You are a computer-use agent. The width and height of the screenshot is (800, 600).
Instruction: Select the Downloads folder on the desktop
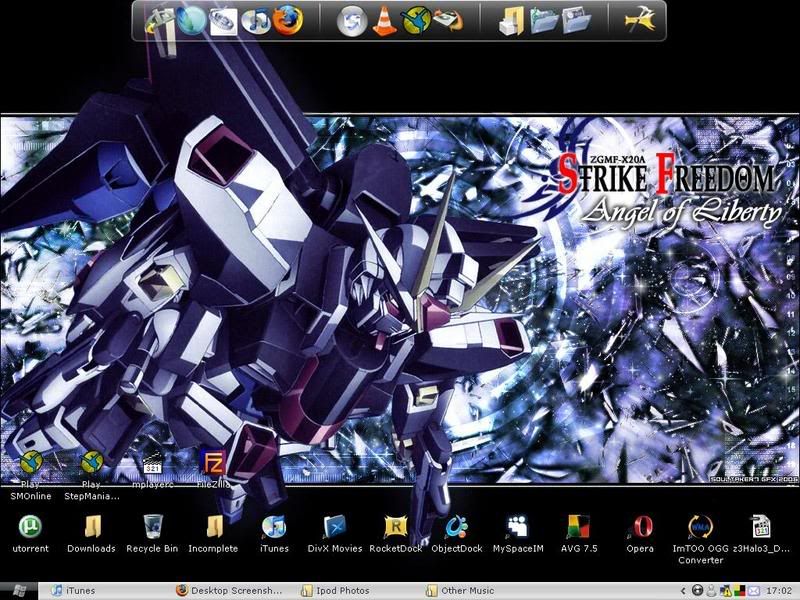coord(92,534)
